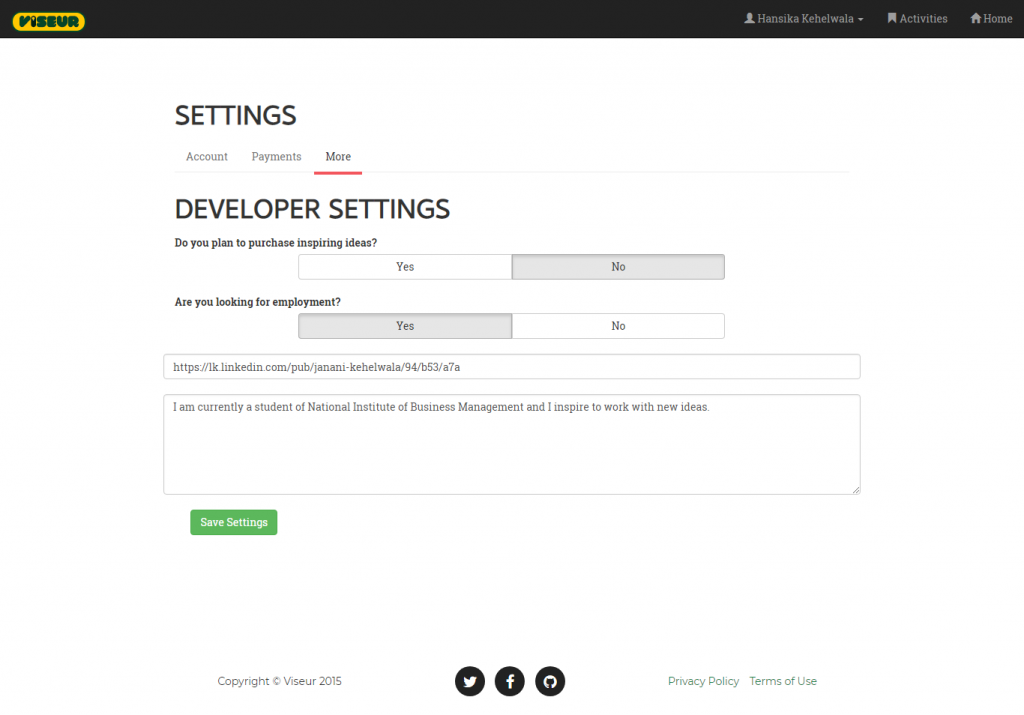Viewport: 1024px width, 715px height.
Task: Open the Privacy Policy link
Action: point(703,681)
